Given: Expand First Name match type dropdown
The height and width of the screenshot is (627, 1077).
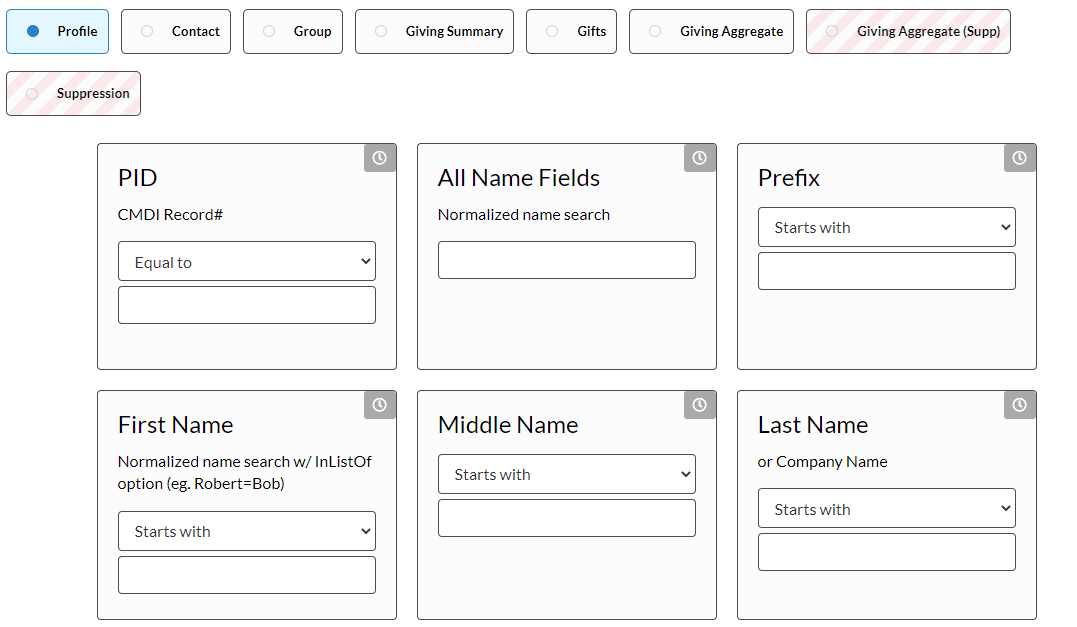Looking at the screenshot, I should pos(247,531).
